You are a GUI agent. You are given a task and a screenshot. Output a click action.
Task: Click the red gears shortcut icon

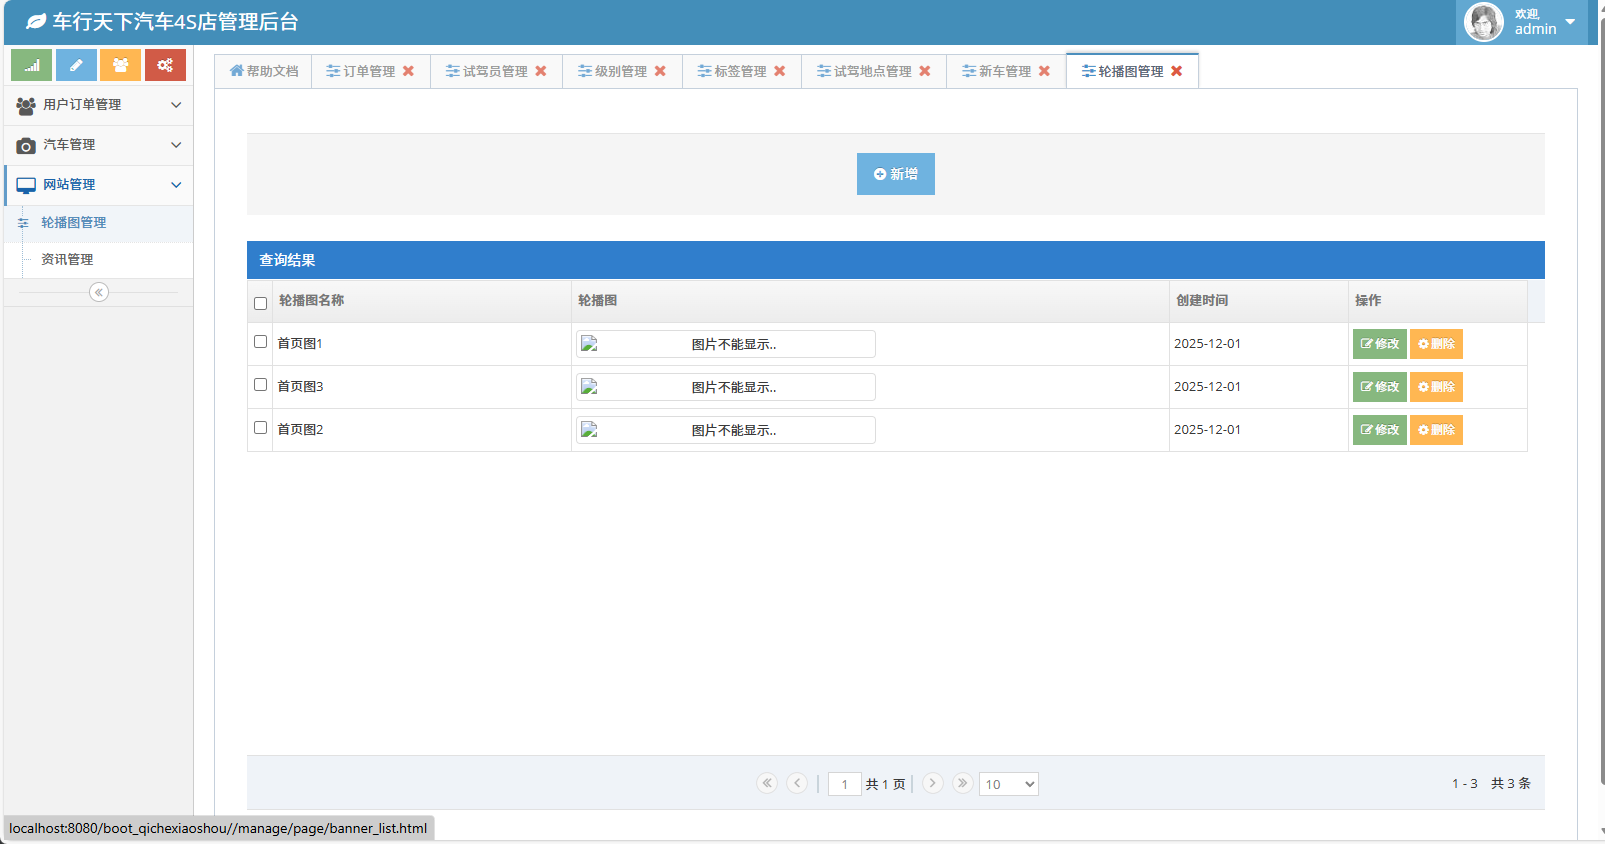(165, 65)
